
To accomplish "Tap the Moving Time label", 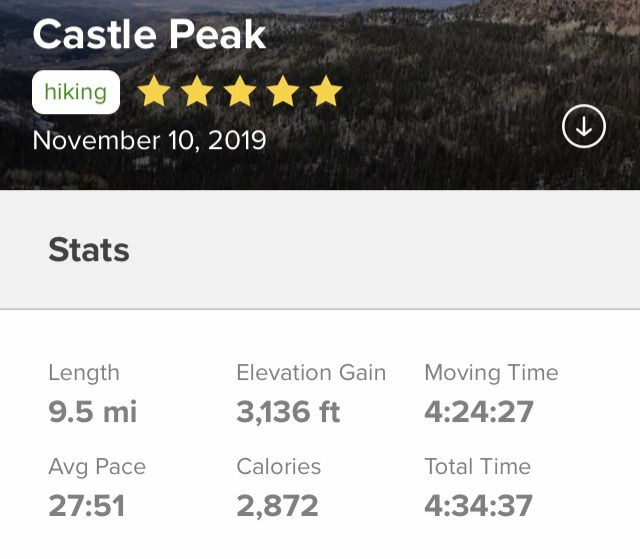I will pyautogui.click(x=491, y=373).
